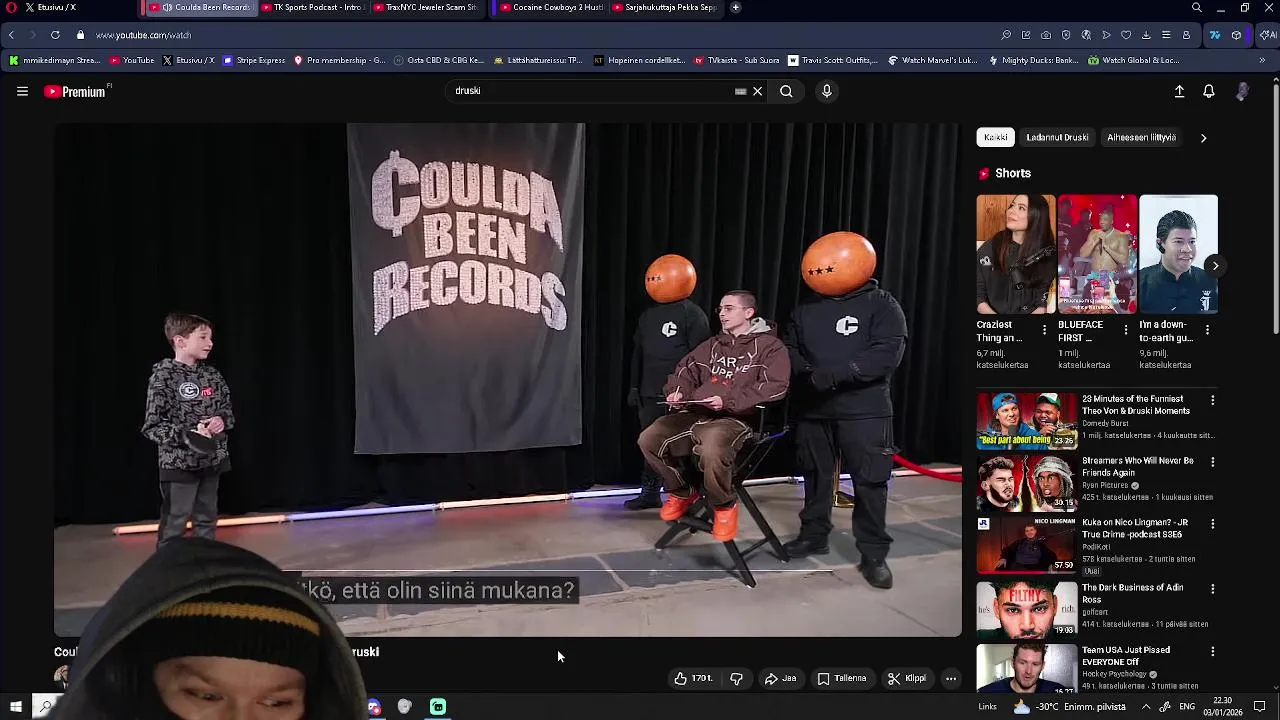Open options for 'I'm a down-to-earth' Short

tap(1207, 329)
